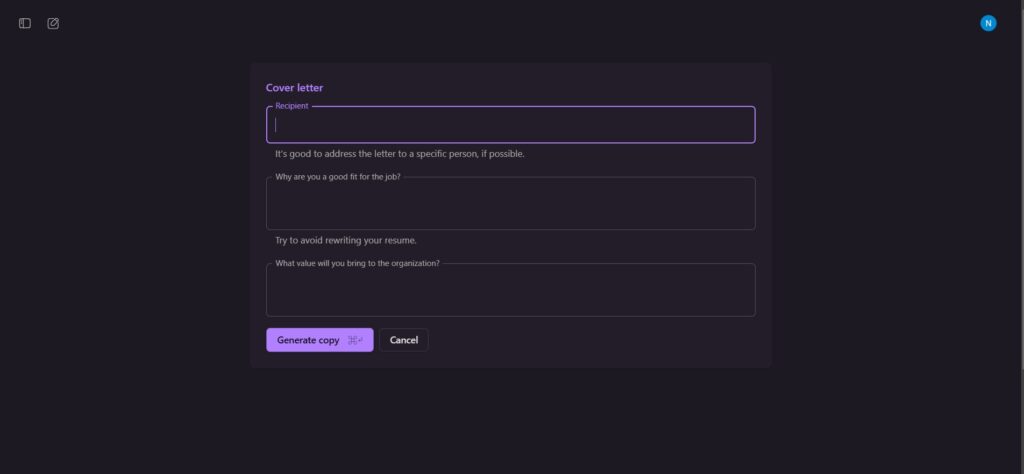Click the hint about addressing a specific person
1024x474 pixels.
[400, 154]
